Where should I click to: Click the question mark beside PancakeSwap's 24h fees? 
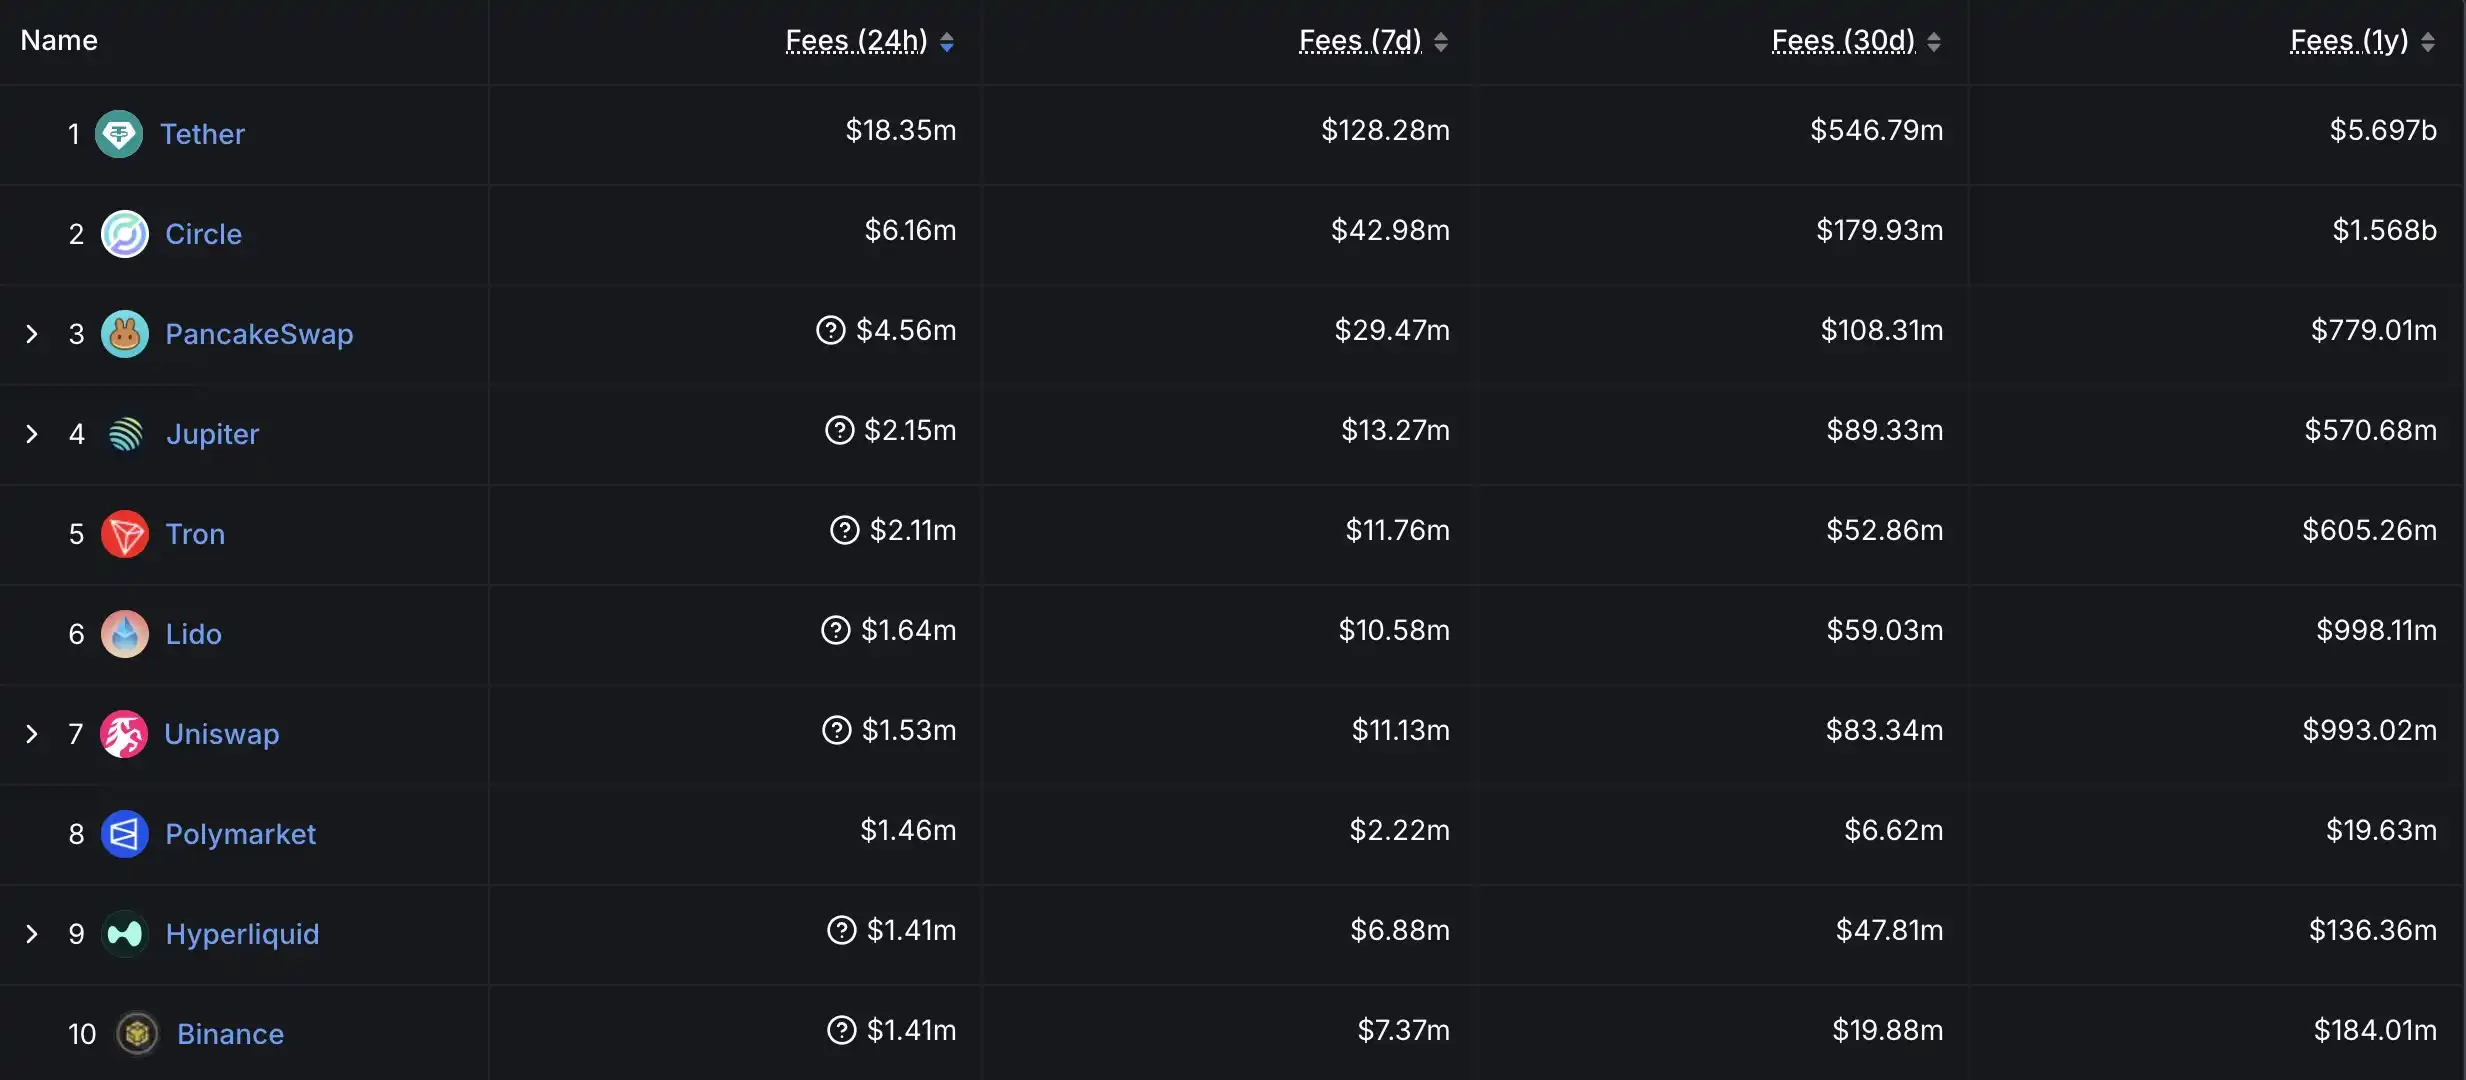click(x=831, y=330)
